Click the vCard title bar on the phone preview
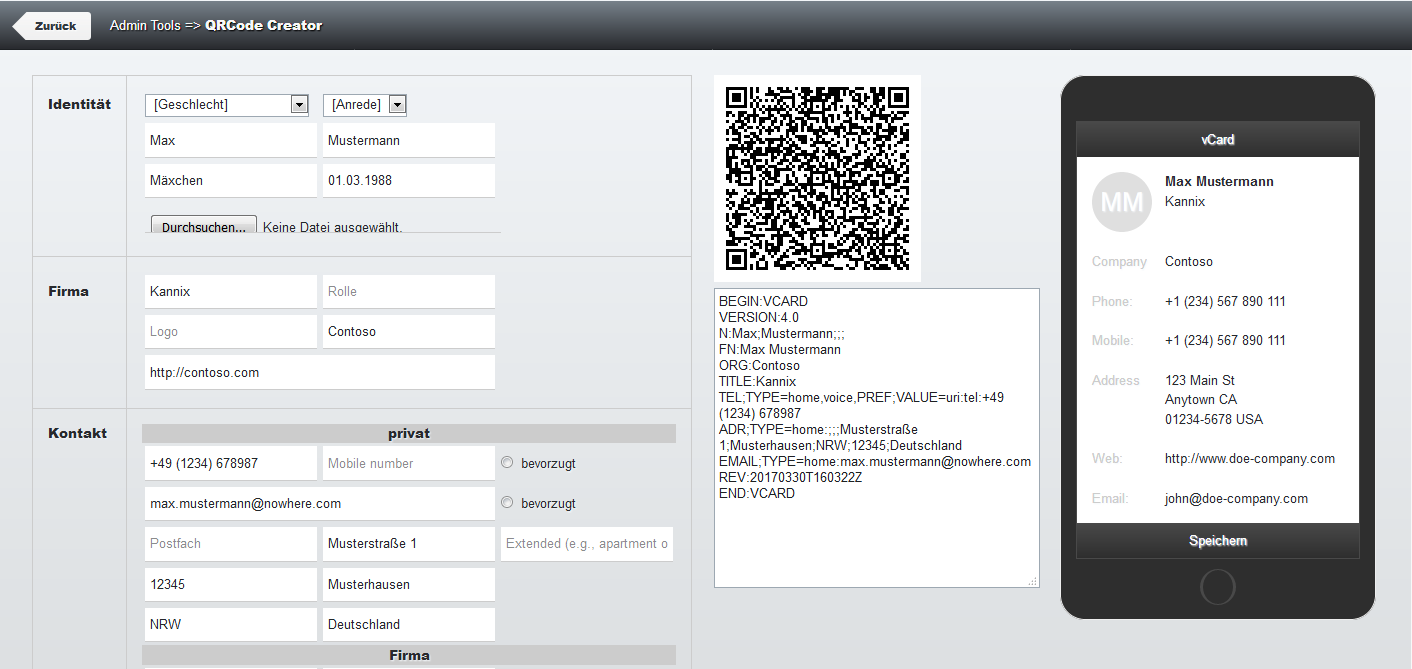The image size is (1412, 669). [1218, 140]
